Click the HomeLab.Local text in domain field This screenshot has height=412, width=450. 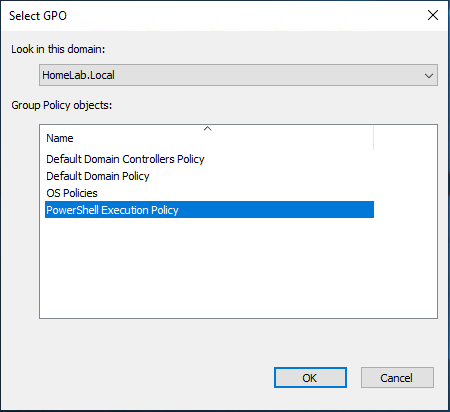click(x=78, y=75)
